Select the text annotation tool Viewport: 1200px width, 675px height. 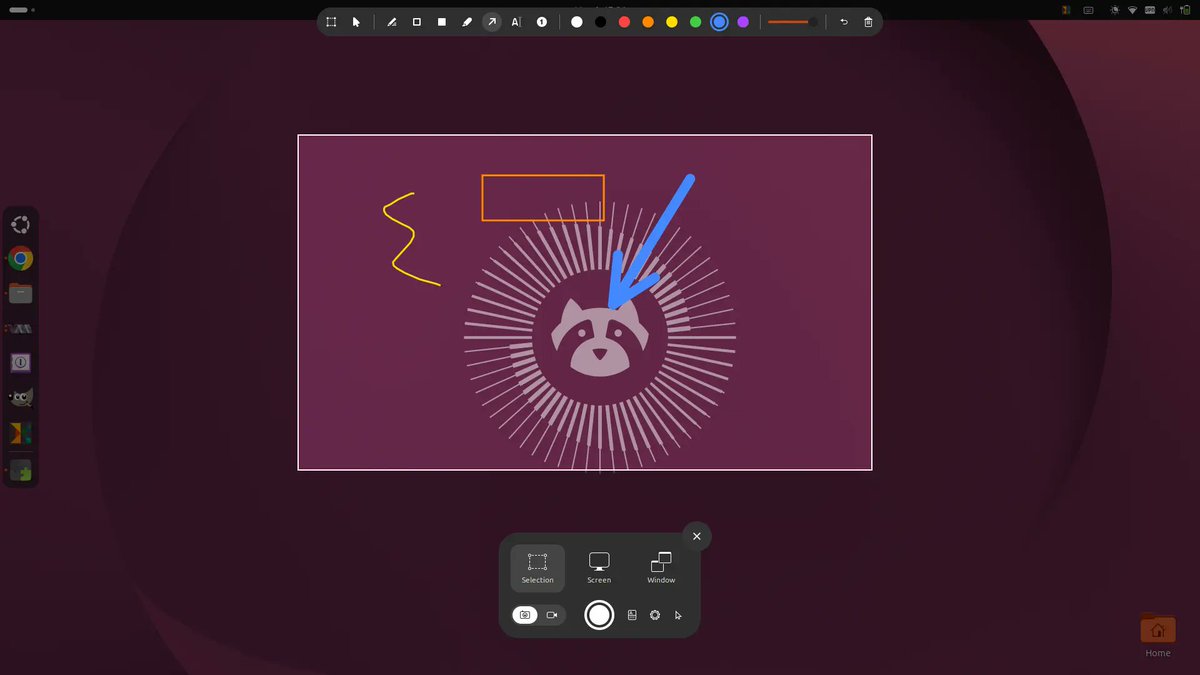(516, 21)
